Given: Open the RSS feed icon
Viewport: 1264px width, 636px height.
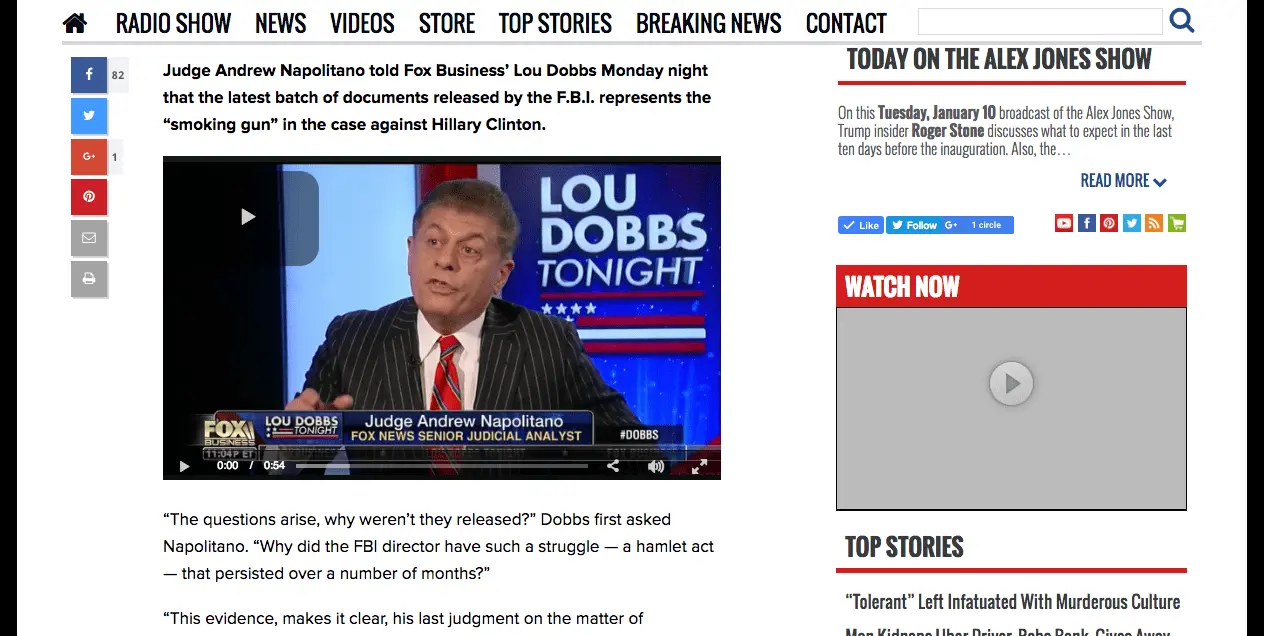Looking at the screenshot, I should (x=1154, y=223).
